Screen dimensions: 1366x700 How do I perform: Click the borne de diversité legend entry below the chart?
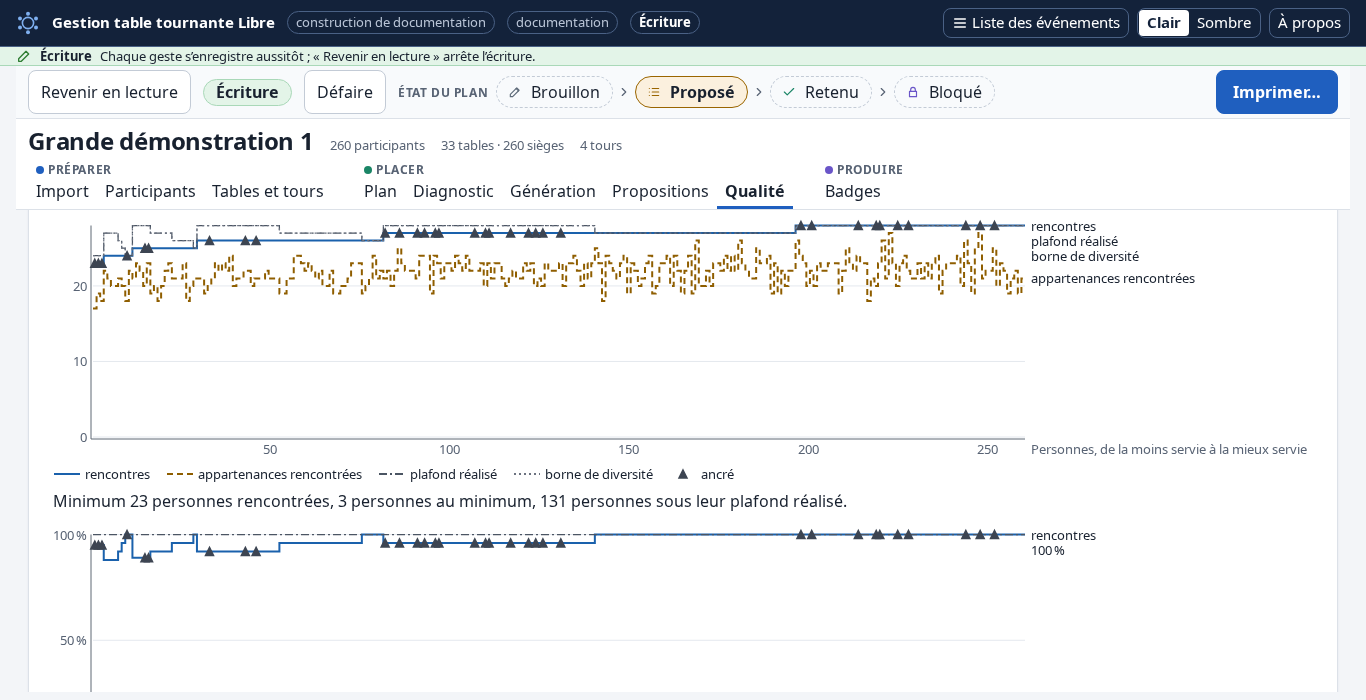(583, 474)
